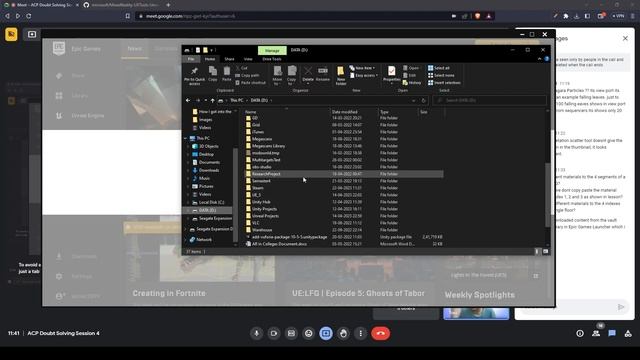Open the File tab in Explorer
The height and width of the screenshot is (360, 640).
coord(191,59)
